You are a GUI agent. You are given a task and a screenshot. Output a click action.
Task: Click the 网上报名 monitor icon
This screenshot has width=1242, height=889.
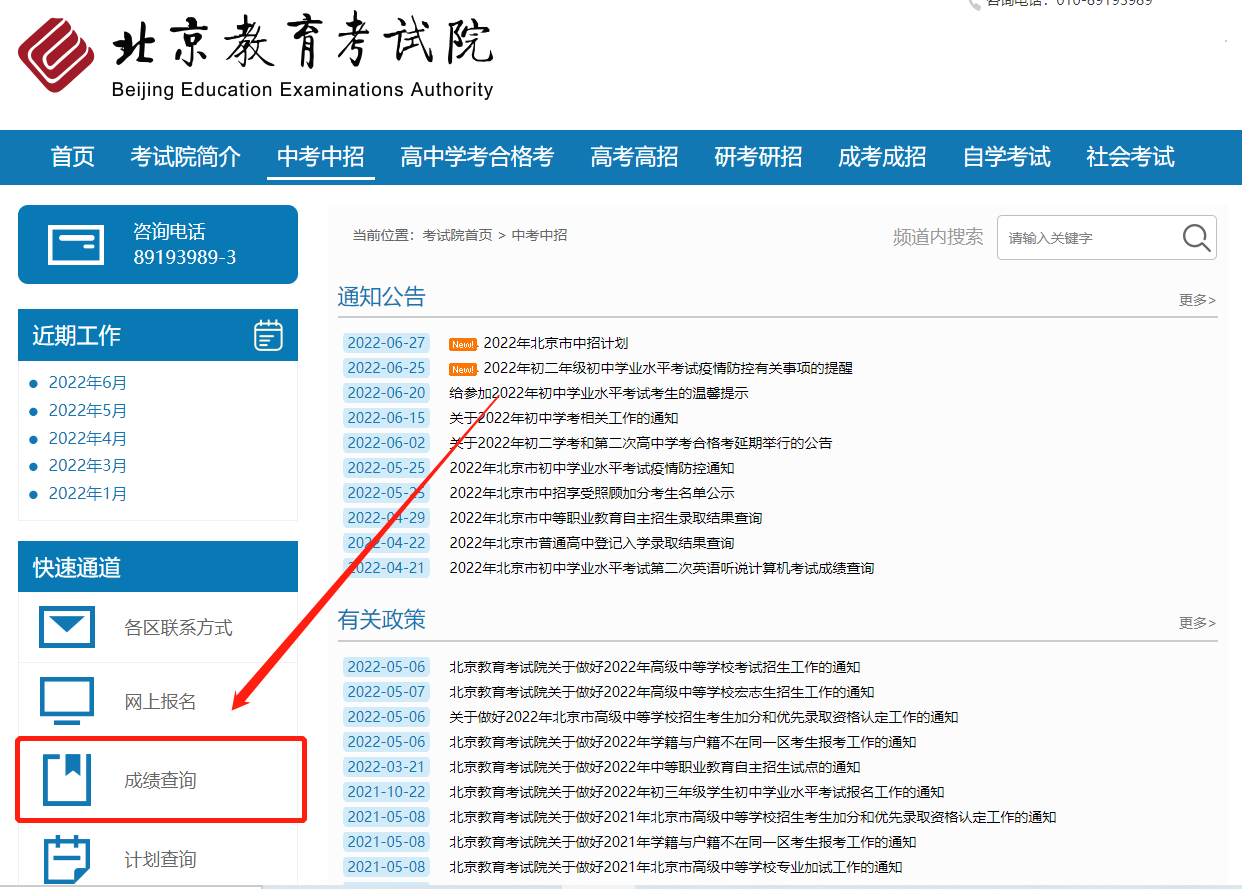point(67,701)
